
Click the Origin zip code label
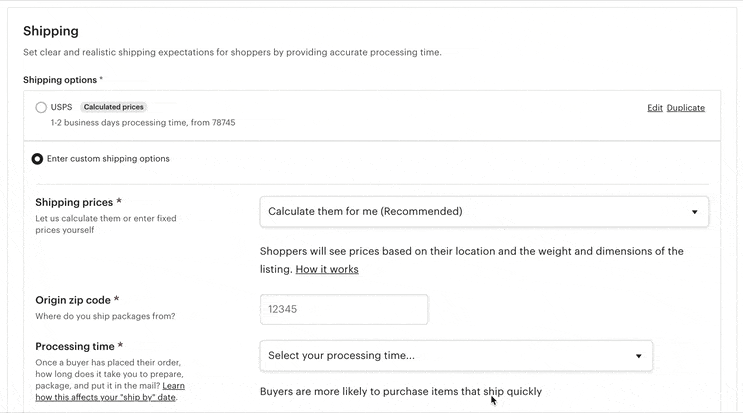(77, 300)
